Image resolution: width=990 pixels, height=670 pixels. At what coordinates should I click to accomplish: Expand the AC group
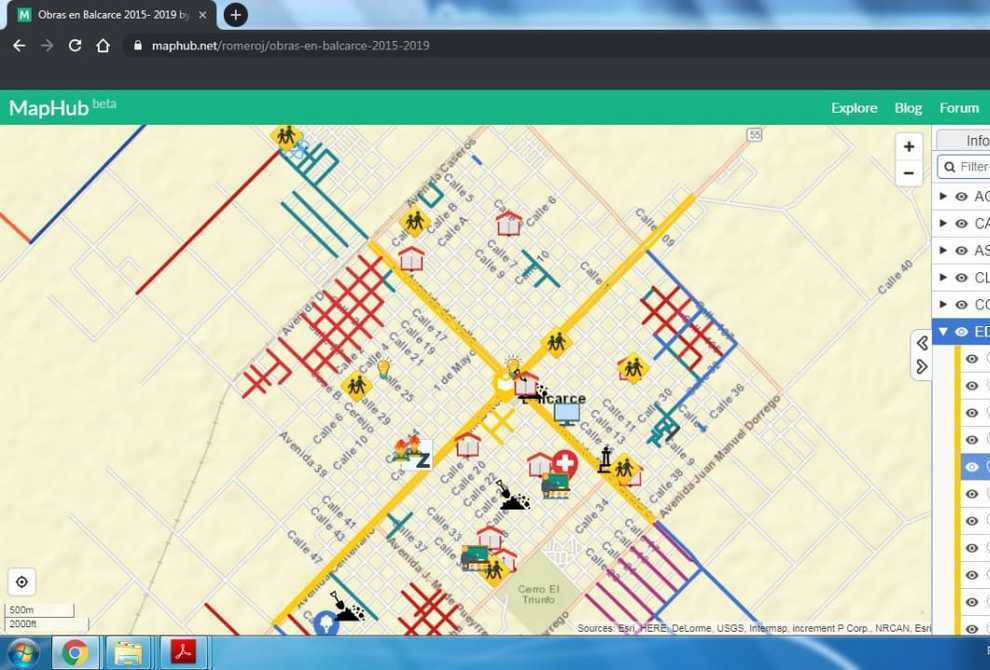pos(943,196)
